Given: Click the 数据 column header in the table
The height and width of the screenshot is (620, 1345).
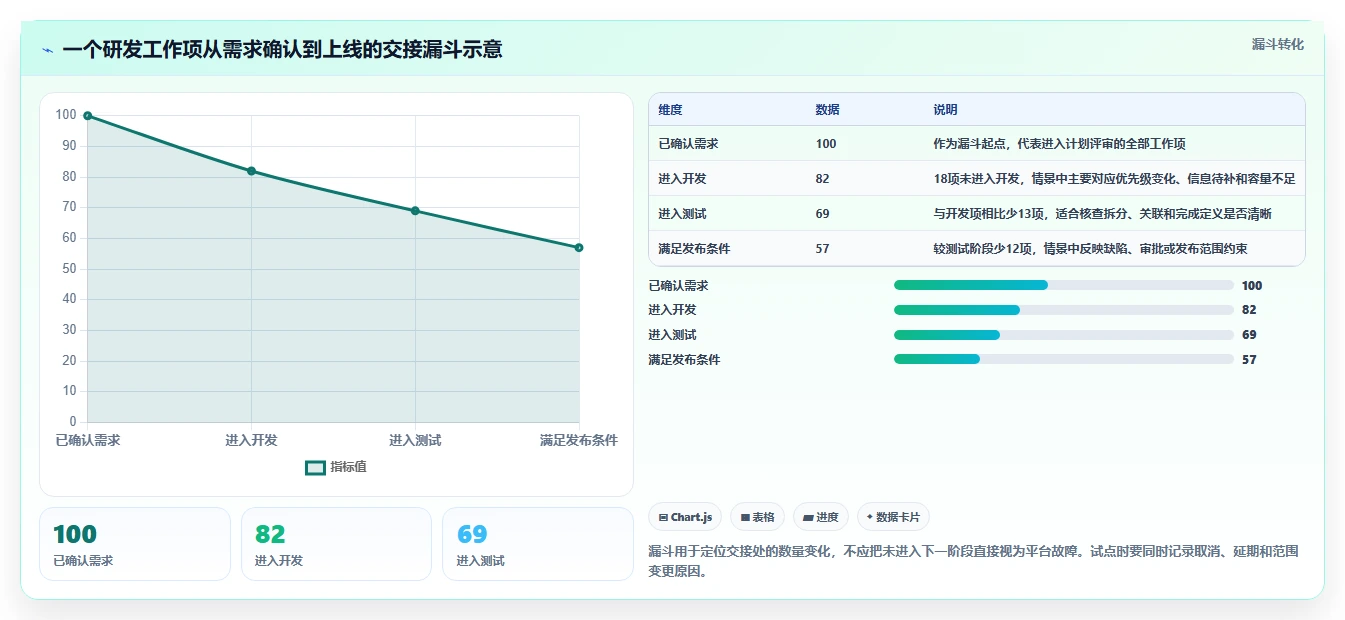Looking at the screenshot, I should tap(827, 110).
